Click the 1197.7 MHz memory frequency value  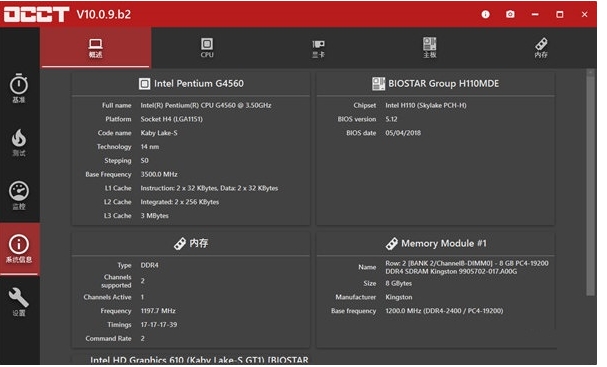(158, 311)
